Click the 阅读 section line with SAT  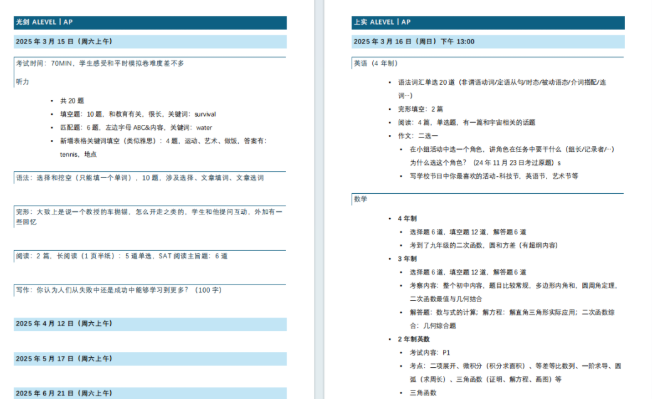pos(121,256)
